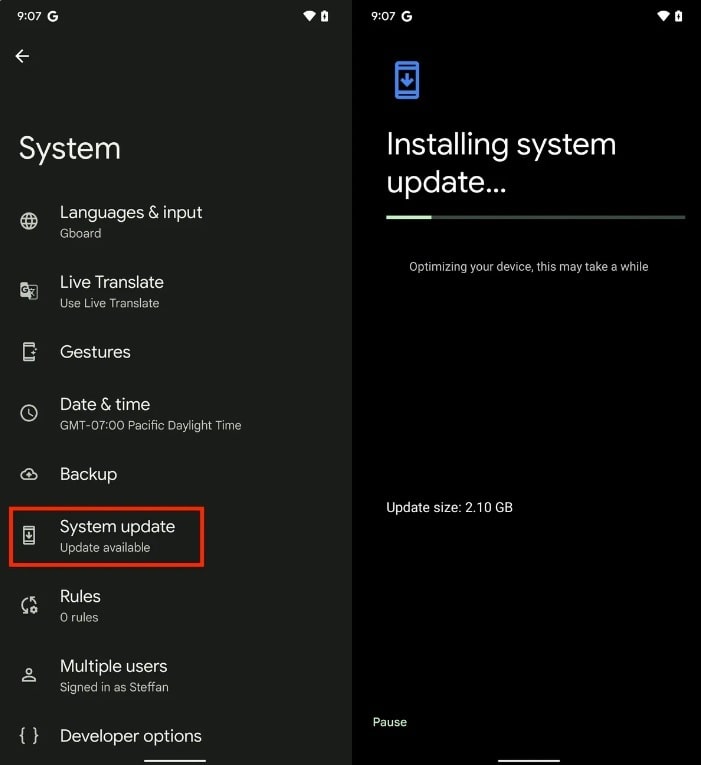Open Languages & input settings

[176, 222]
